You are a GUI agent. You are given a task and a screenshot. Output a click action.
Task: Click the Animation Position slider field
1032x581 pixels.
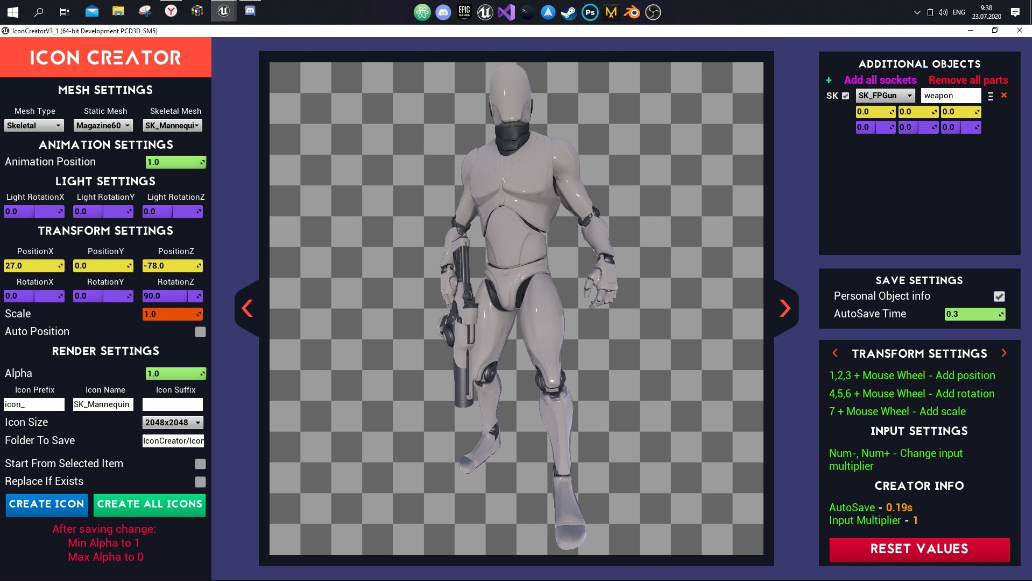176,162
